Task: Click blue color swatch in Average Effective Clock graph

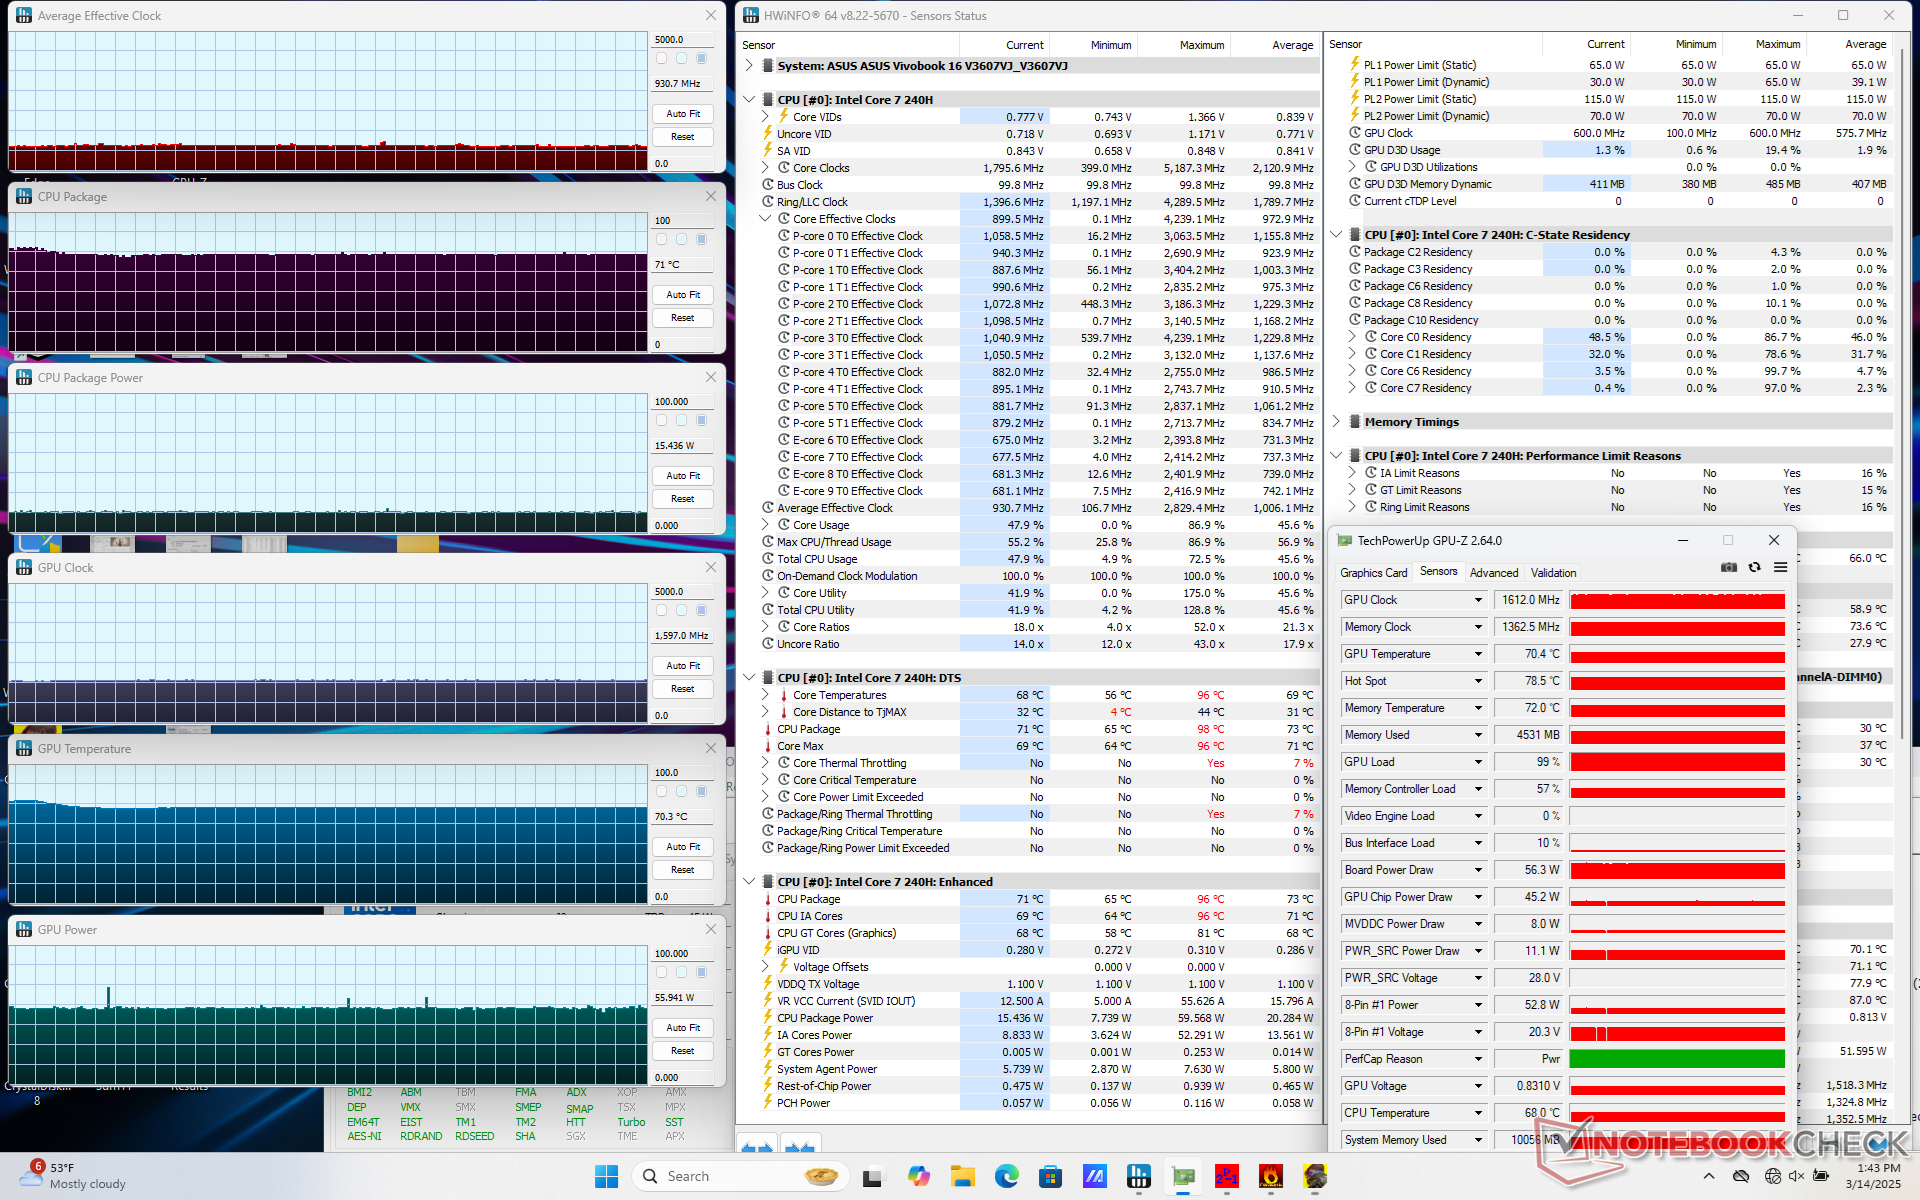Action: click(x=701, y=59)
